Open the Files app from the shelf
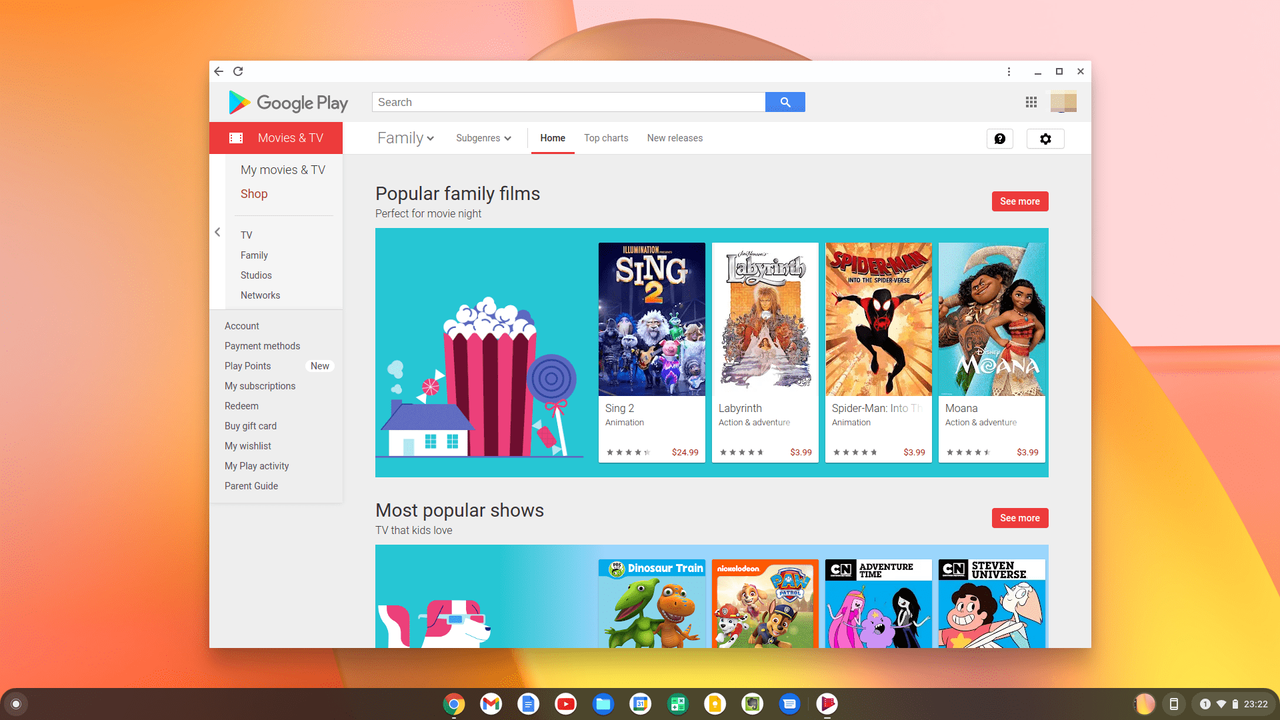The image size is (1280, 720). pos(603,704)
